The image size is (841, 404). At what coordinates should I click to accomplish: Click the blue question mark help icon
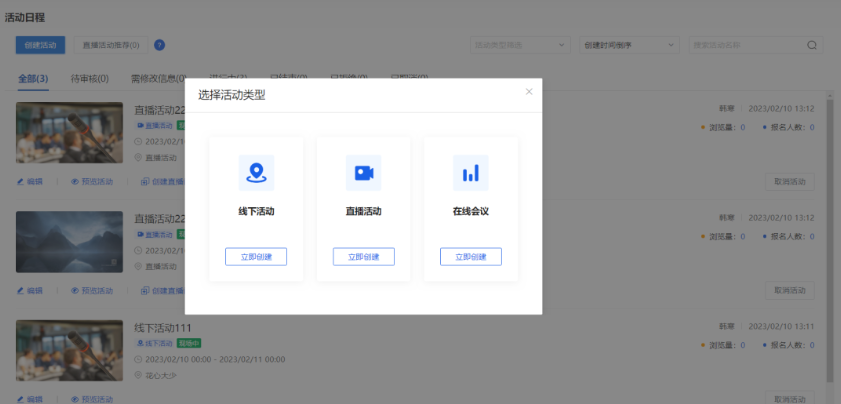[160, 45]
